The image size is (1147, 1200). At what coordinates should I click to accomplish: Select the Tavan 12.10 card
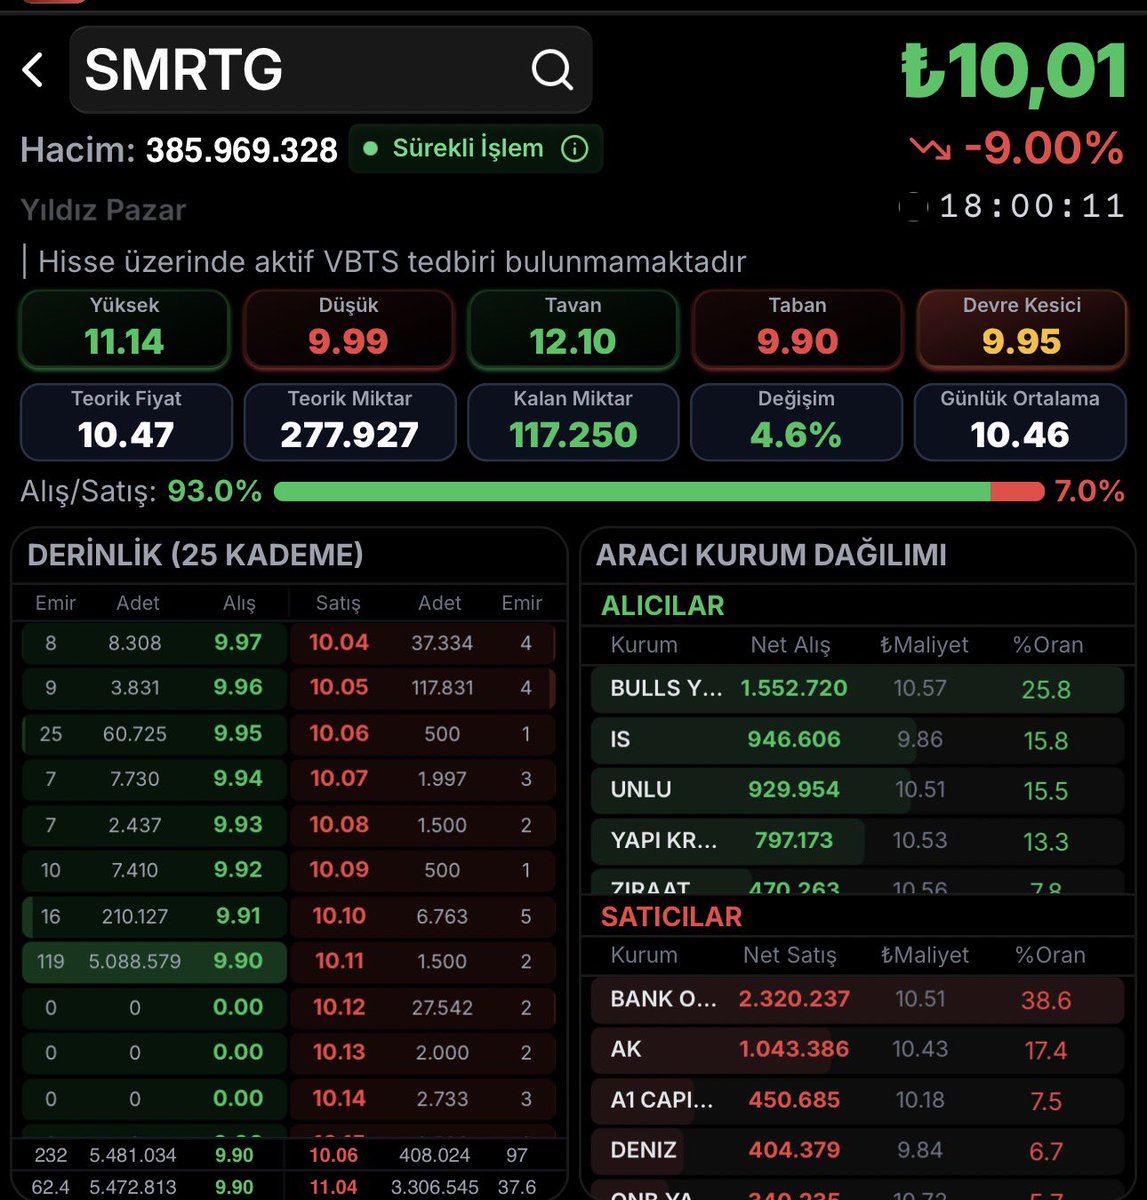(573, 329)
